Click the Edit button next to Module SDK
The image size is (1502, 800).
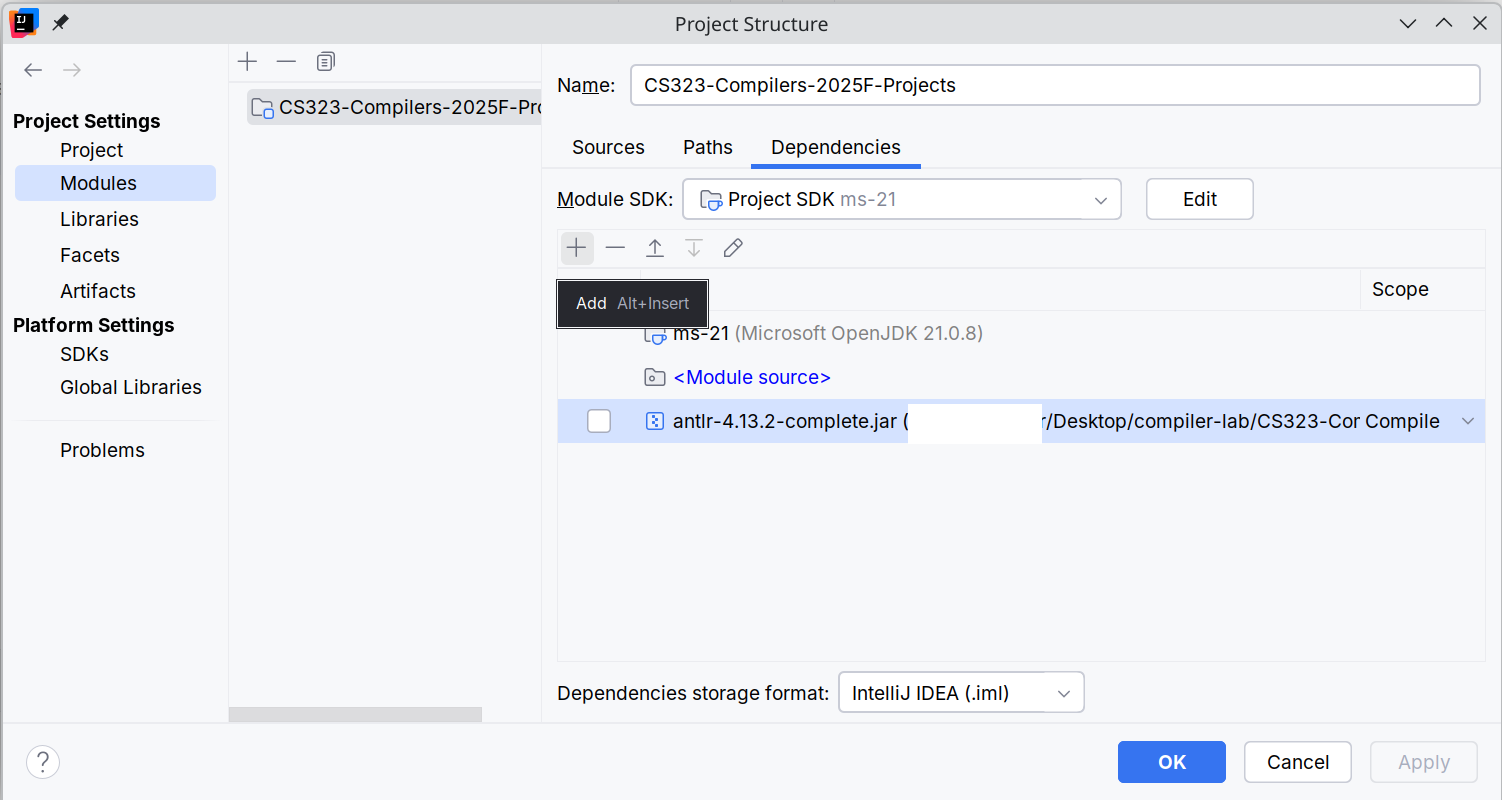pos(1199,199)
